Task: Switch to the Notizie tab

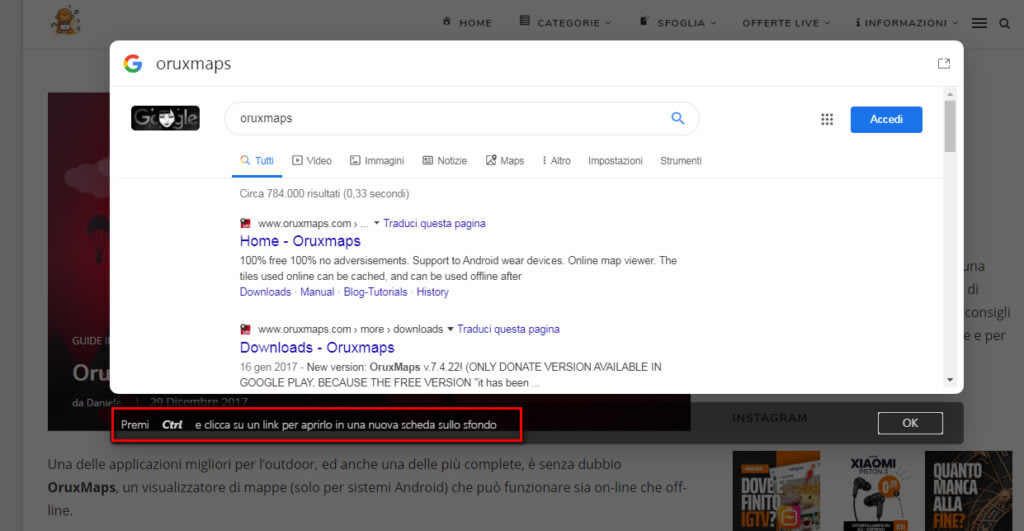Action: coord(445,161)
